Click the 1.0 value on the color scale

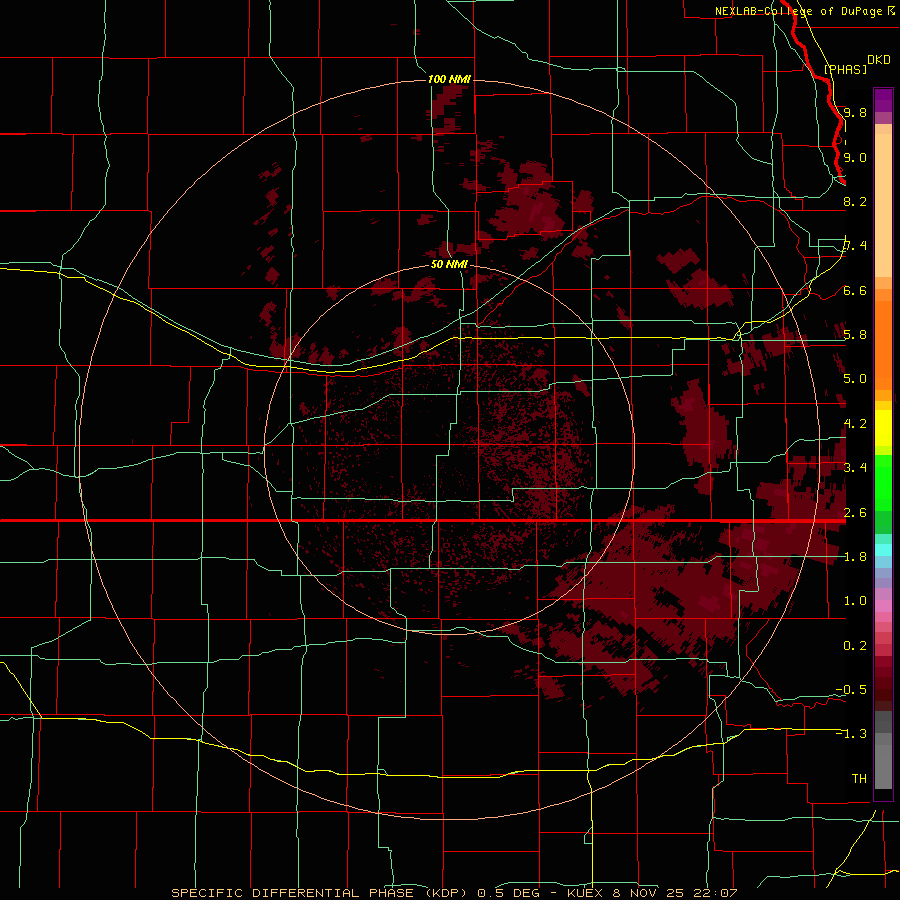[x=855, y=601]
